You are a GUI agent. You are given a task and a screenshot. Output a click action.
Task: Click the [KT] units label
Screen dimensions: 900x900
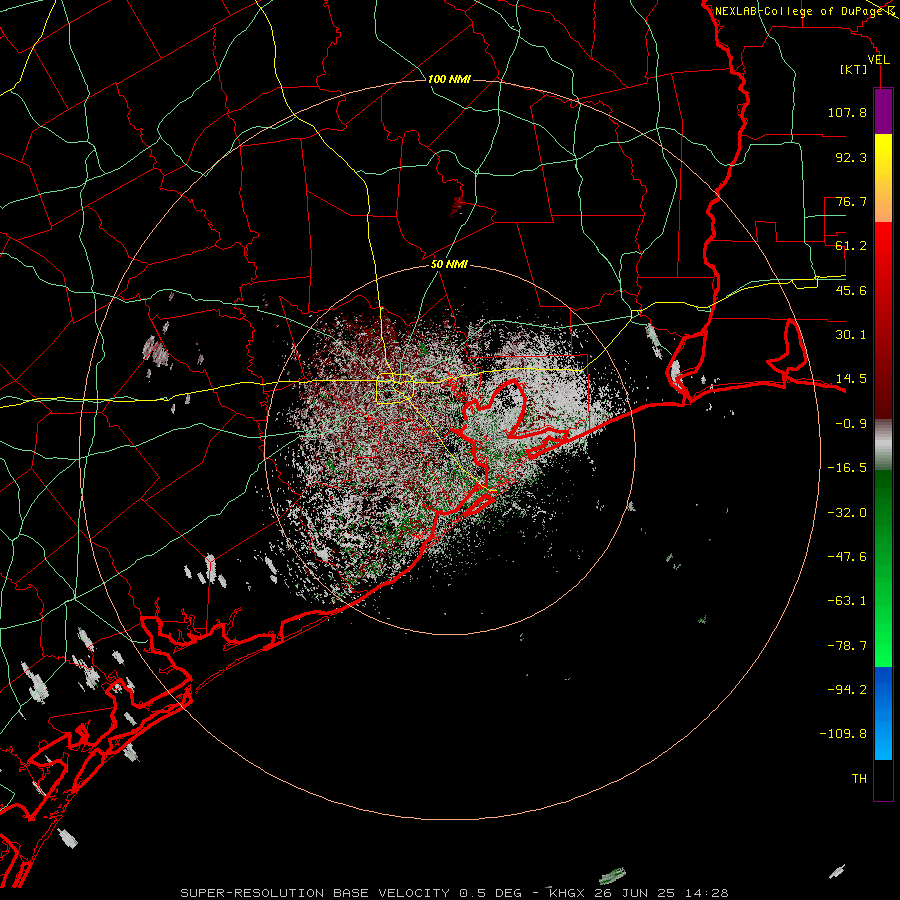[854, 70]
